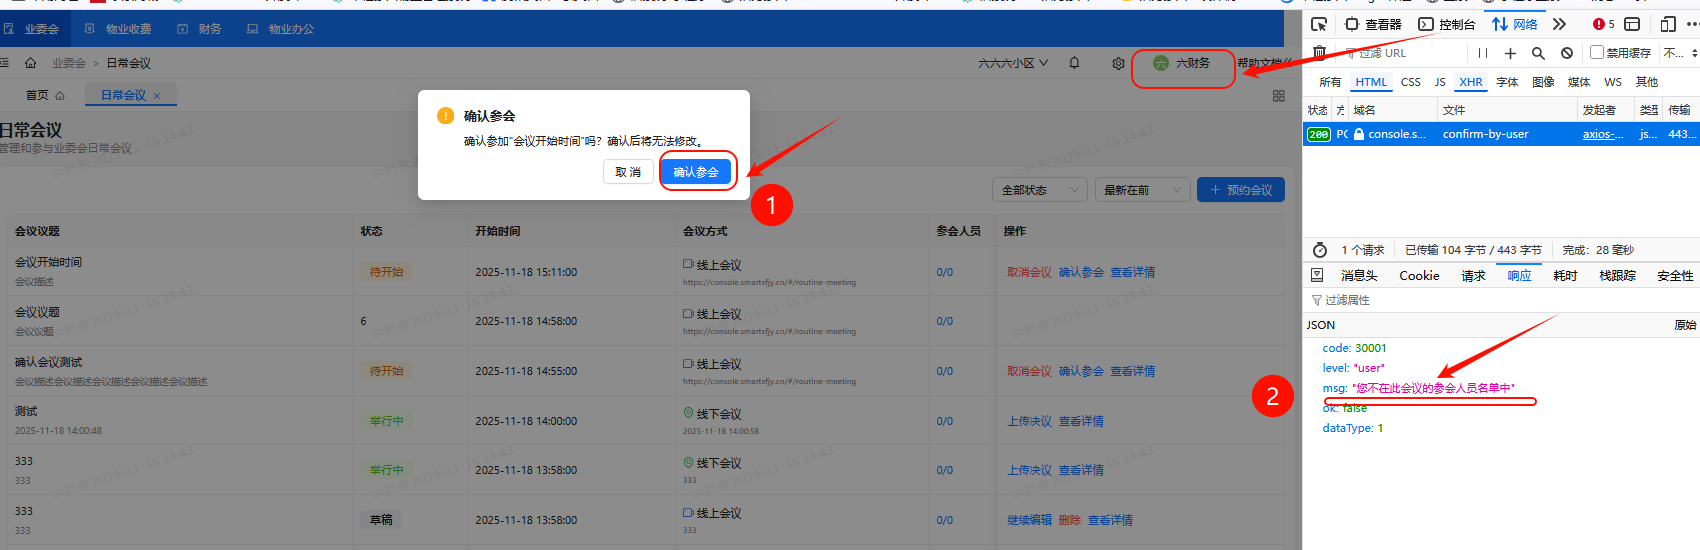This screenshot has height=550, width=1700.
Task: Sort by the 域名 column header
Action: [1392, 110]
